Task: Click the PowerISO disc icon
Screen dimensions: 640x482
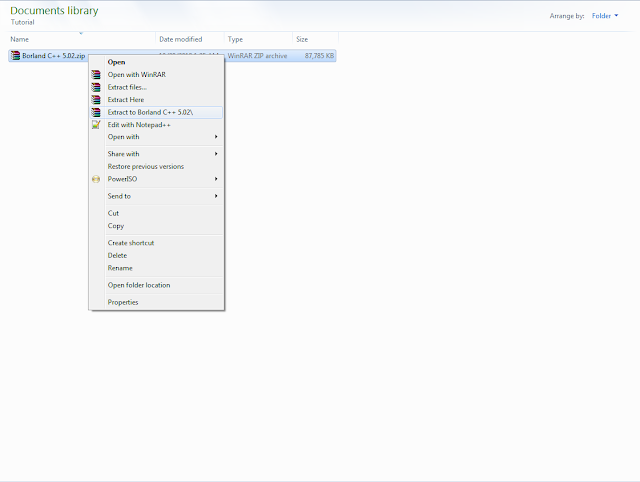Action: (x=96, y=179)
